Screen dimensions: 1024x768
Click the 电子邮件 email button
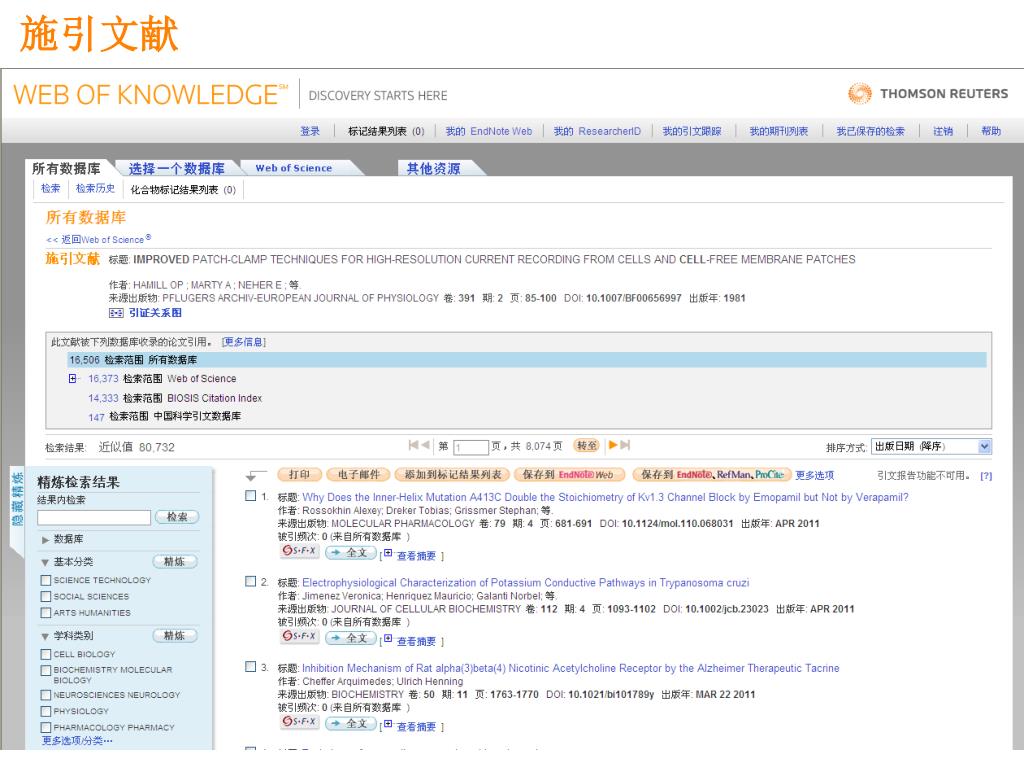(x=359, y=475)
